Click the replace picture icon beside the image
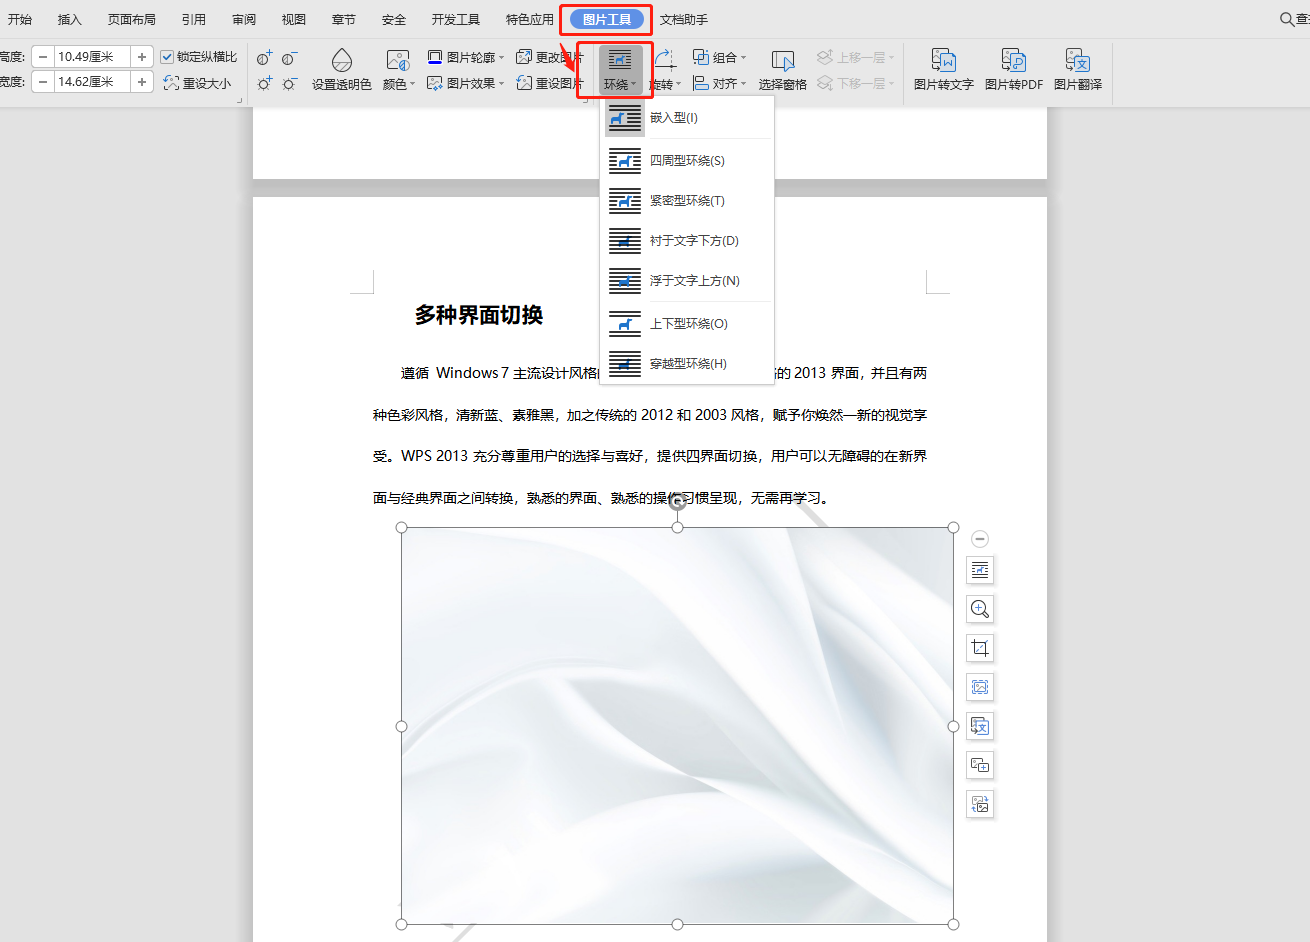 pyautogui.click(x=980, y=804)
